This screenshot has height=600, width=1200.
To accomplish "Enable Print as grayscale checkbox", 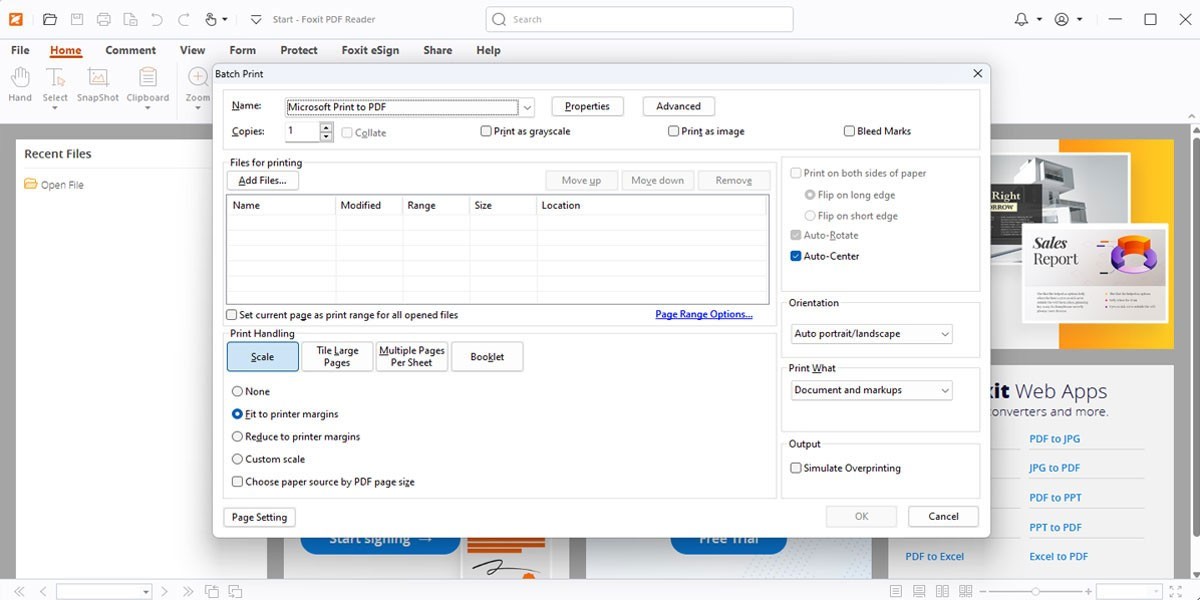I will pos(486,131).
